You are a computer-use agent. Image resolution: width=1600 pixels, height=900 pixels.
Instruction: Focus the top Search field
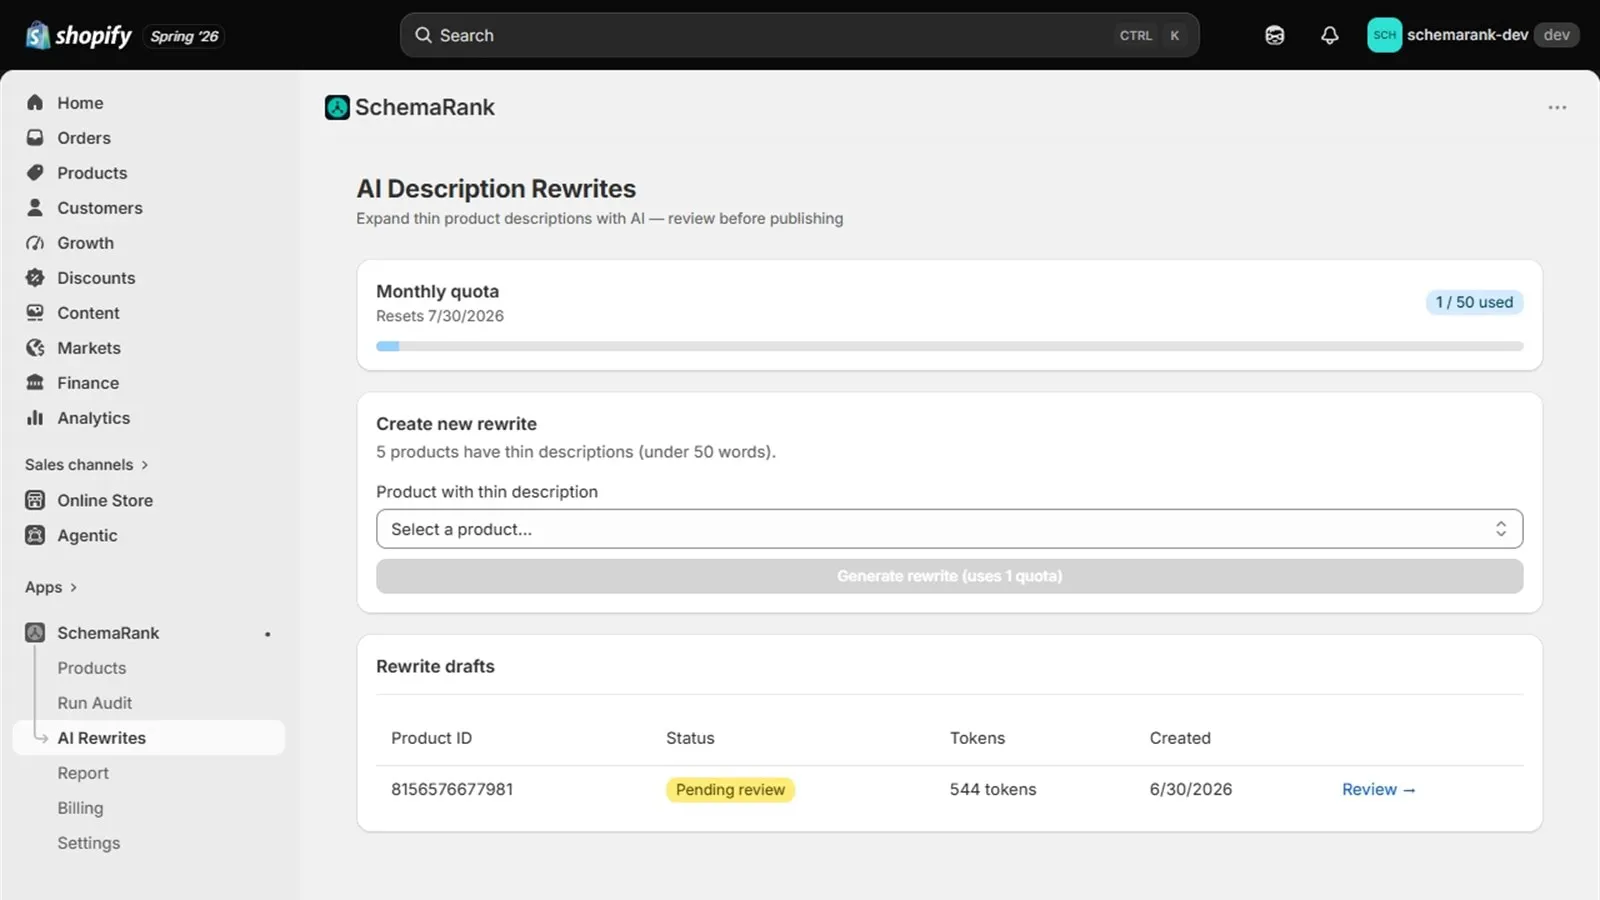pos(799,35)
